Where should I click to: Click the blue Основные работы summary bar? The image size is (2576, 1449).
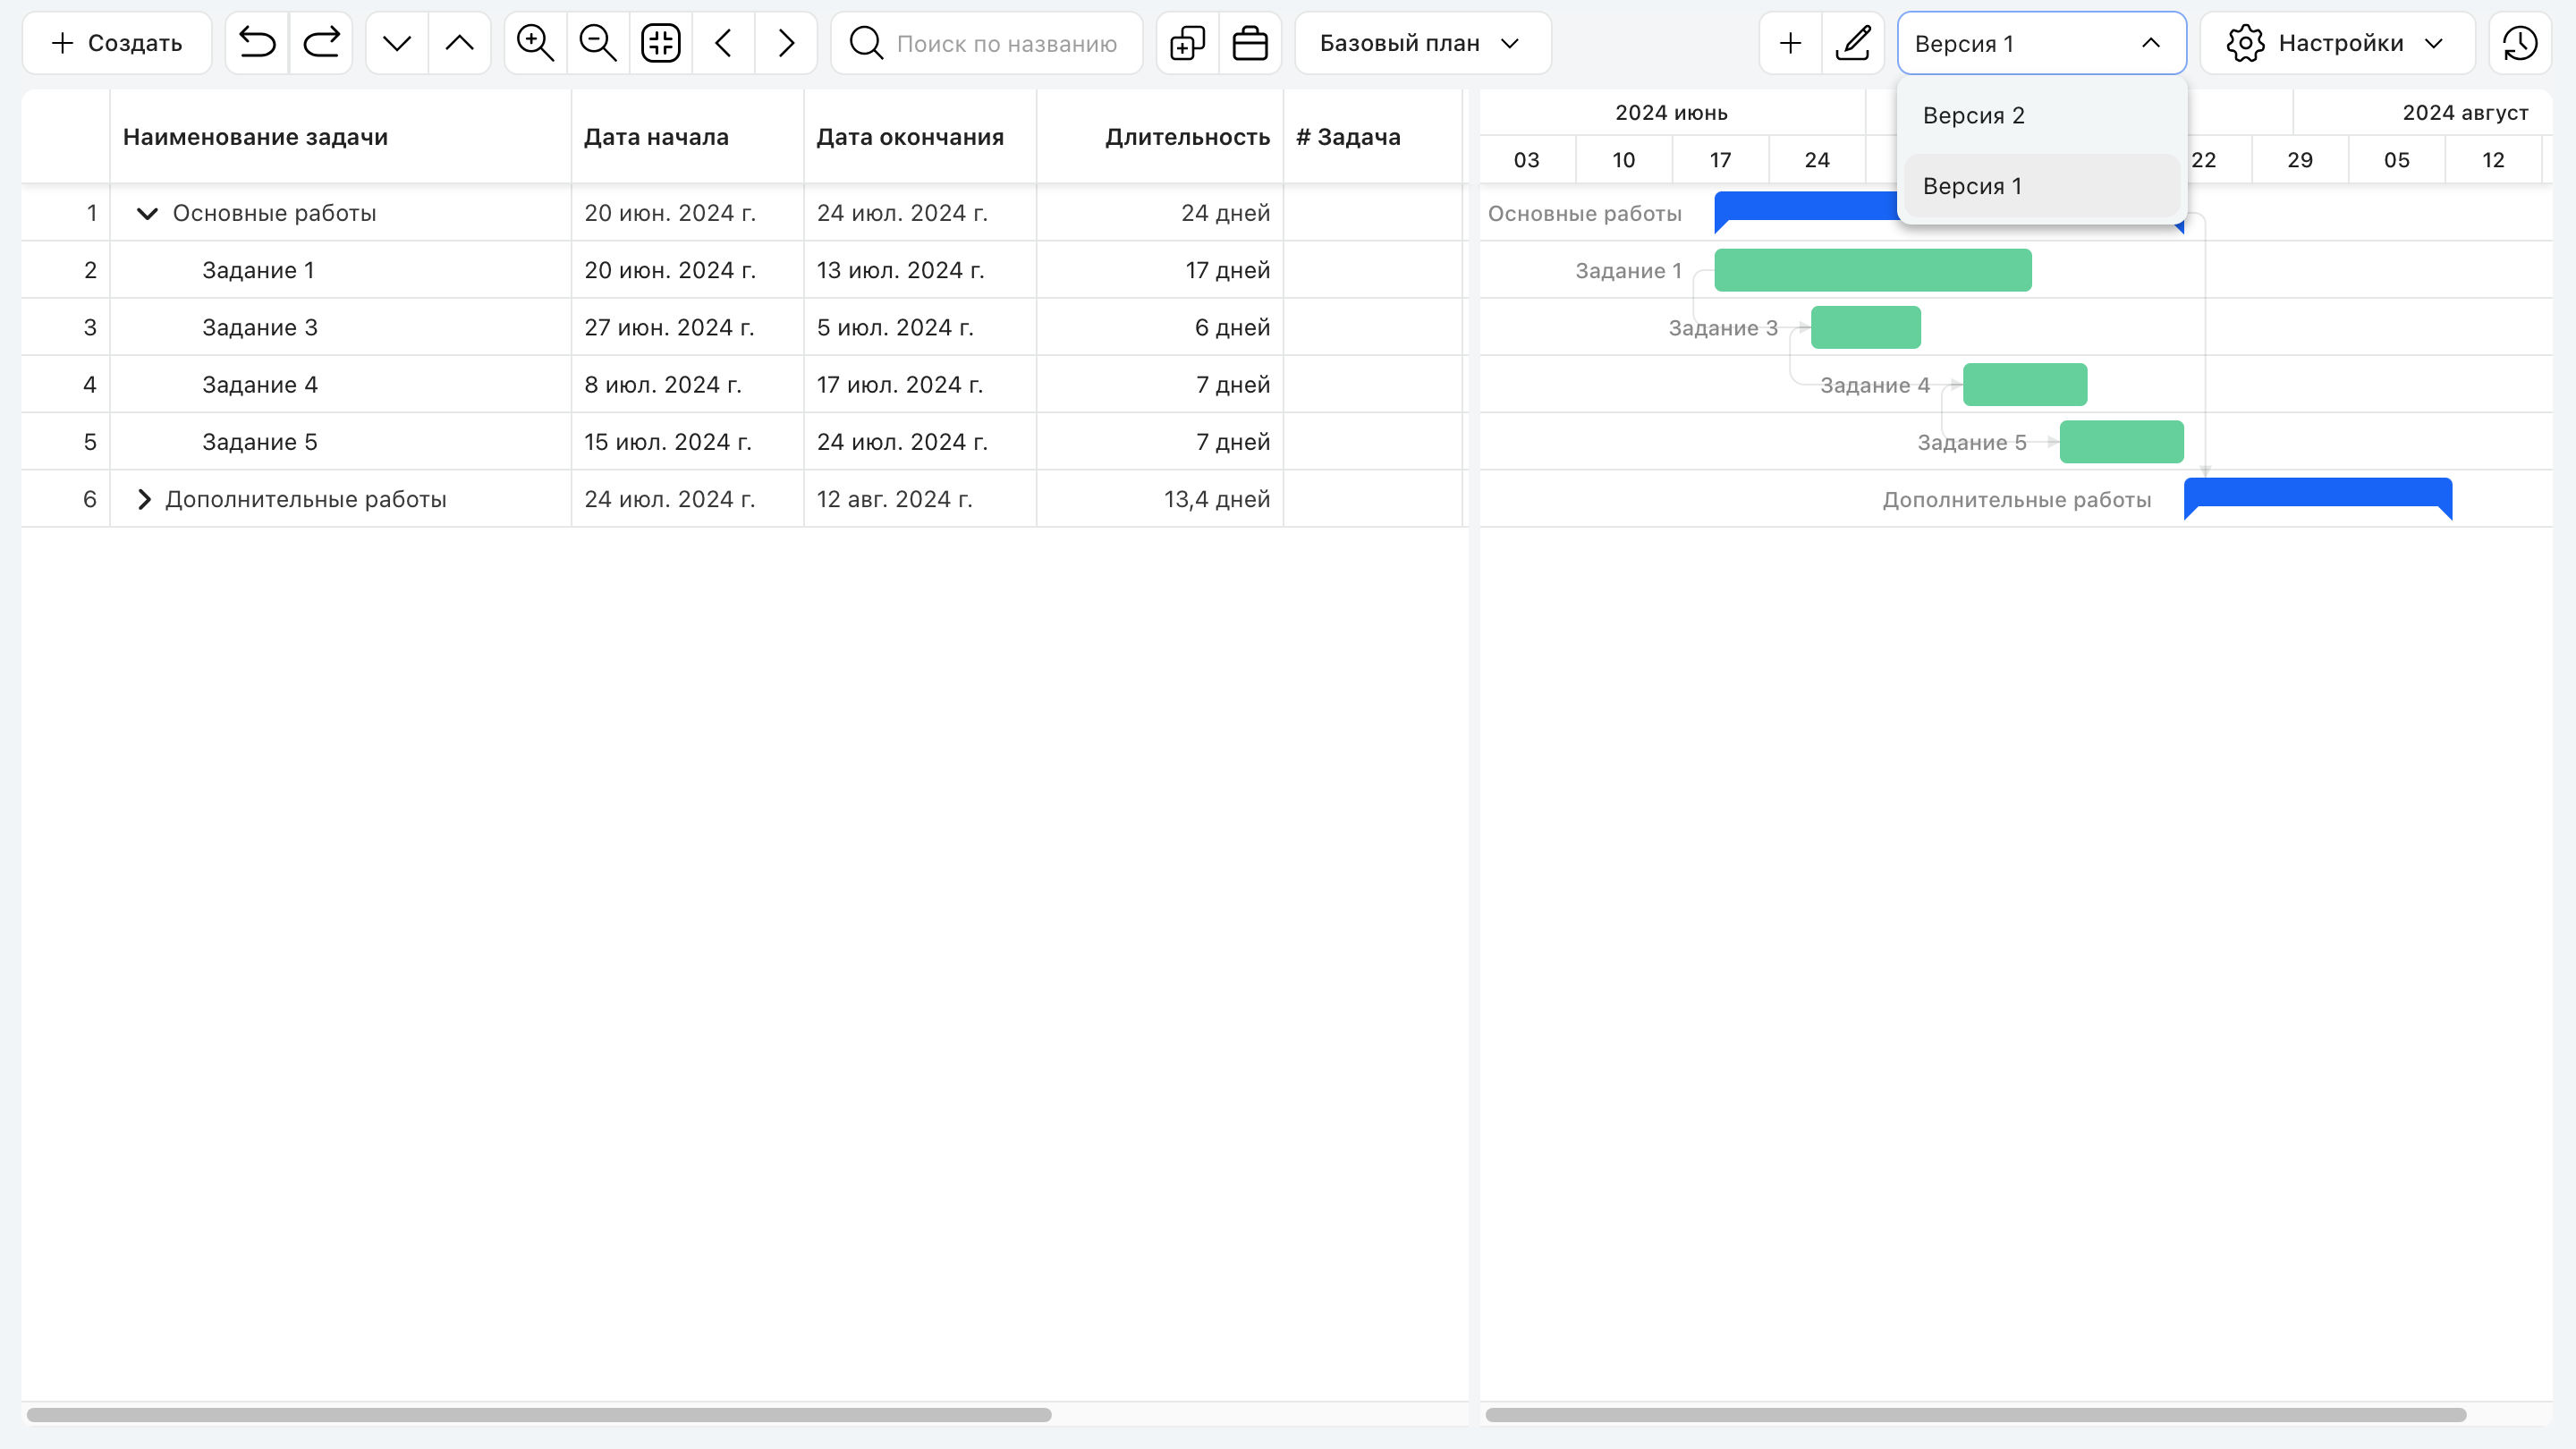(1806, 206)
